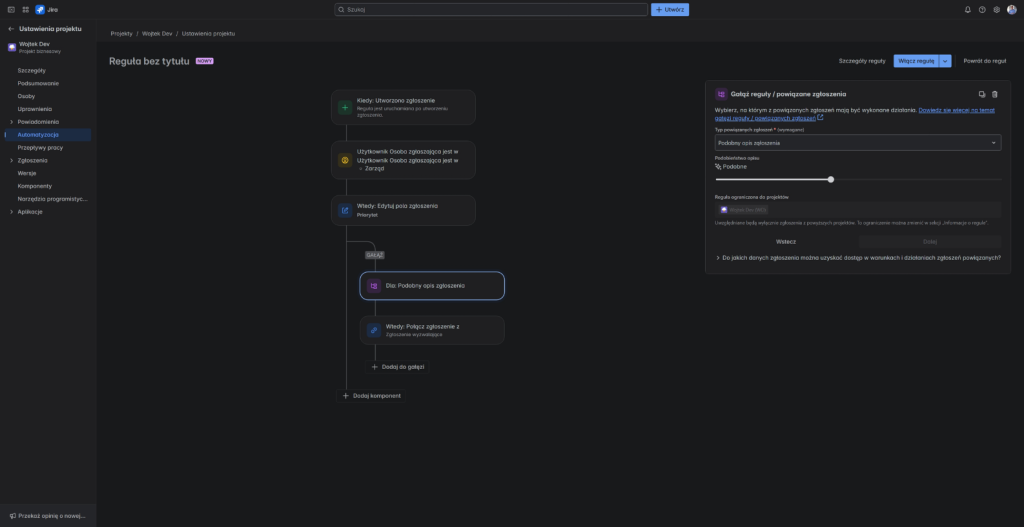The width and height of the screenshot is (1024, 527).
Task: Expand the Zgłoszenia sidebar section
Action: tap(11, 161)
